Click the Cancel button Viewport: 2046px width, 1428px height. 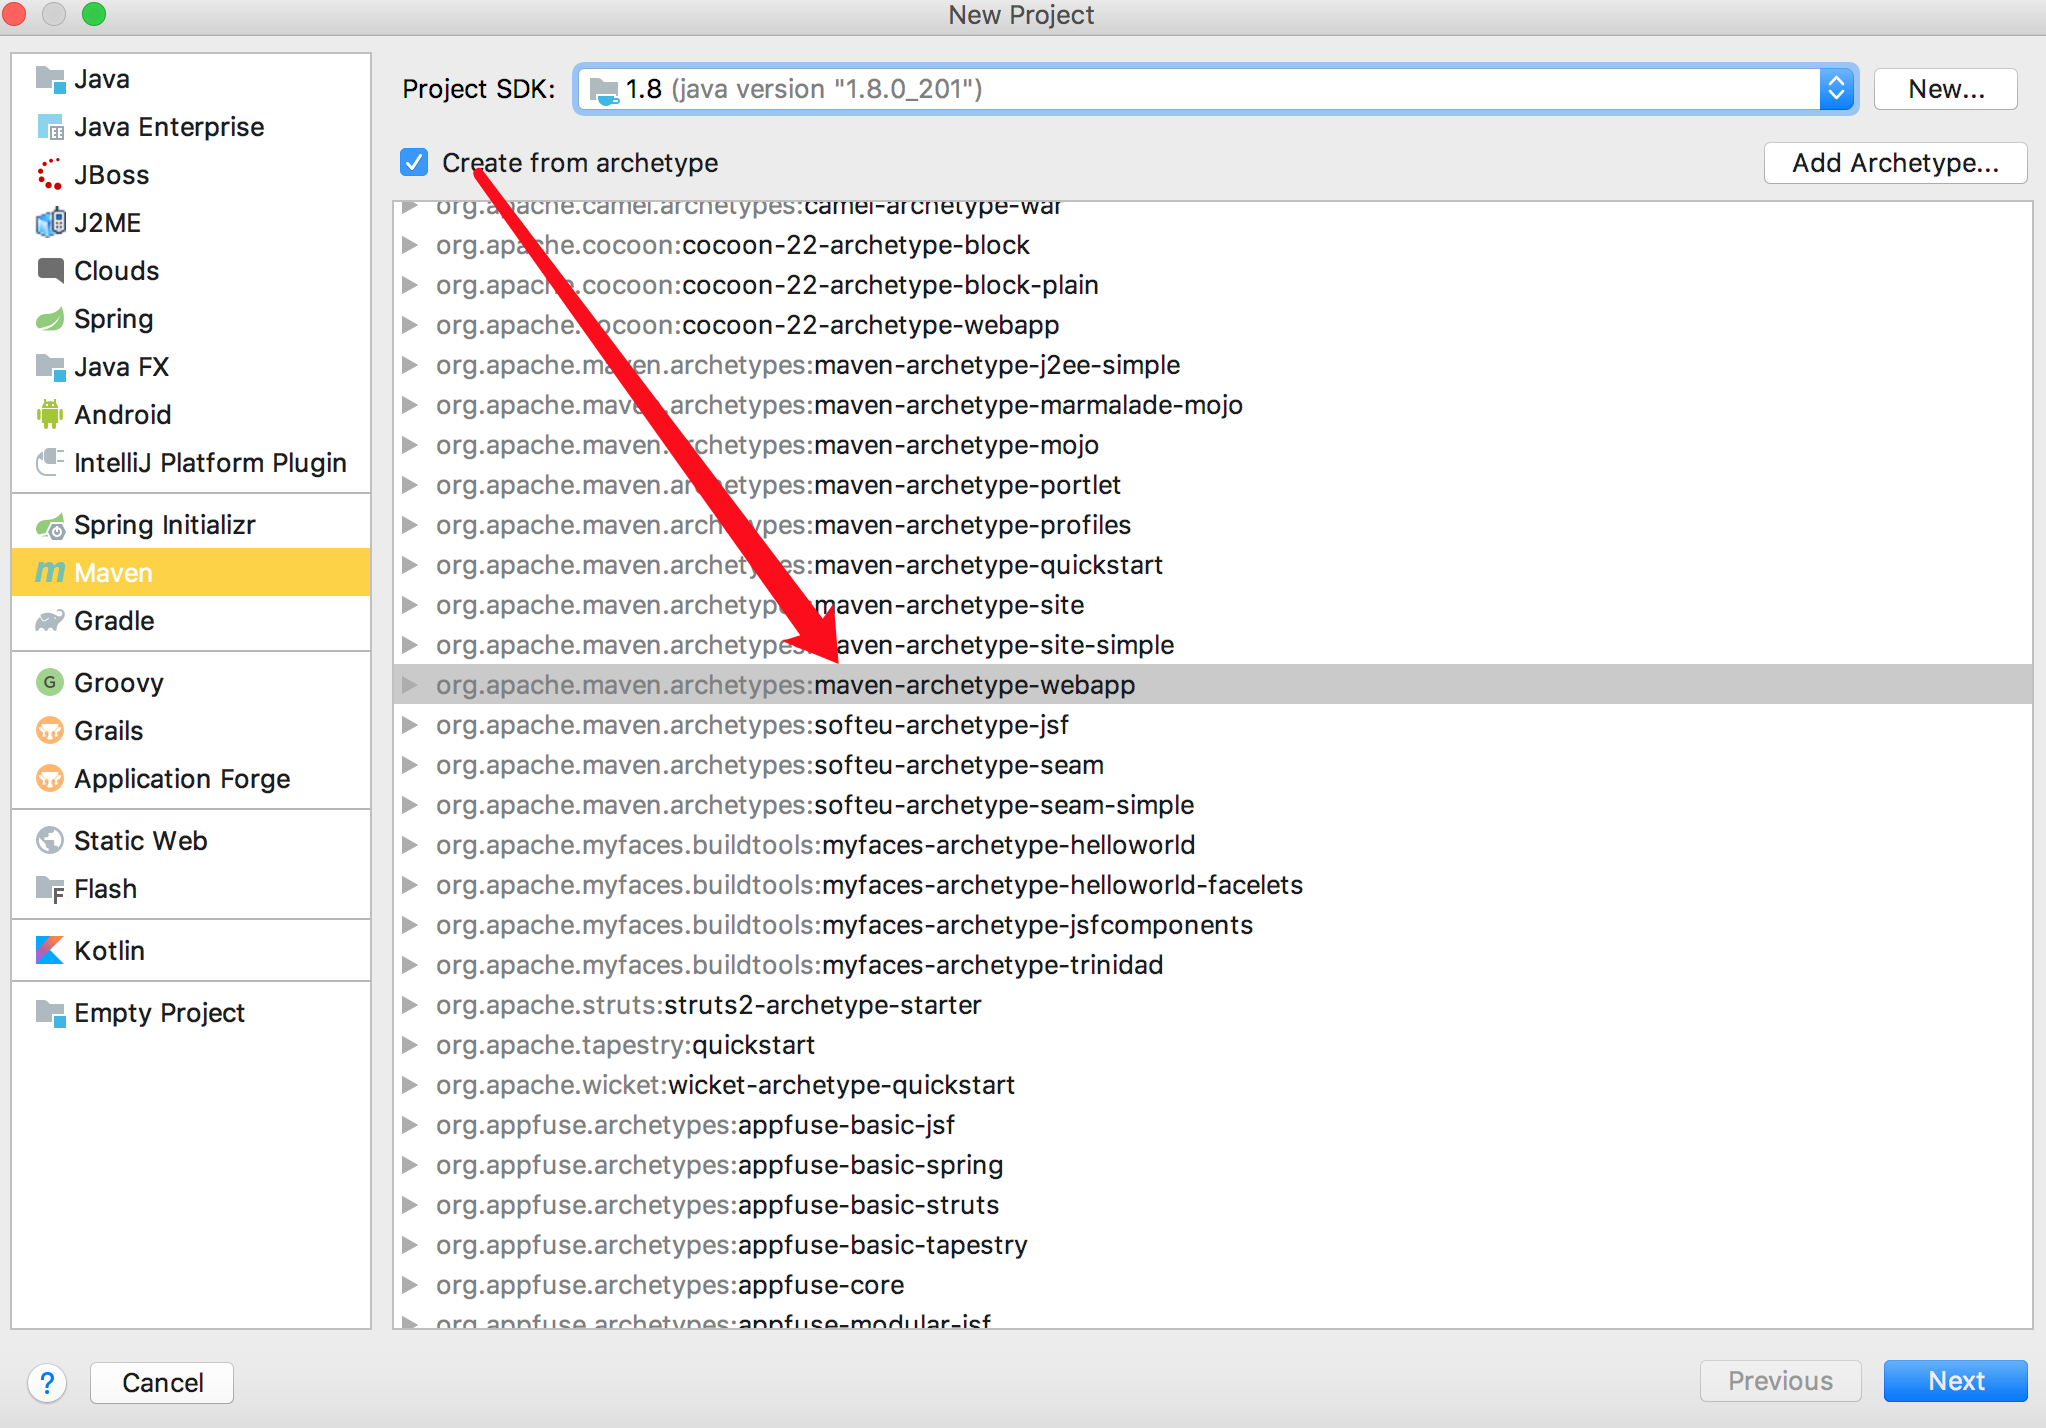(162, 1383)
